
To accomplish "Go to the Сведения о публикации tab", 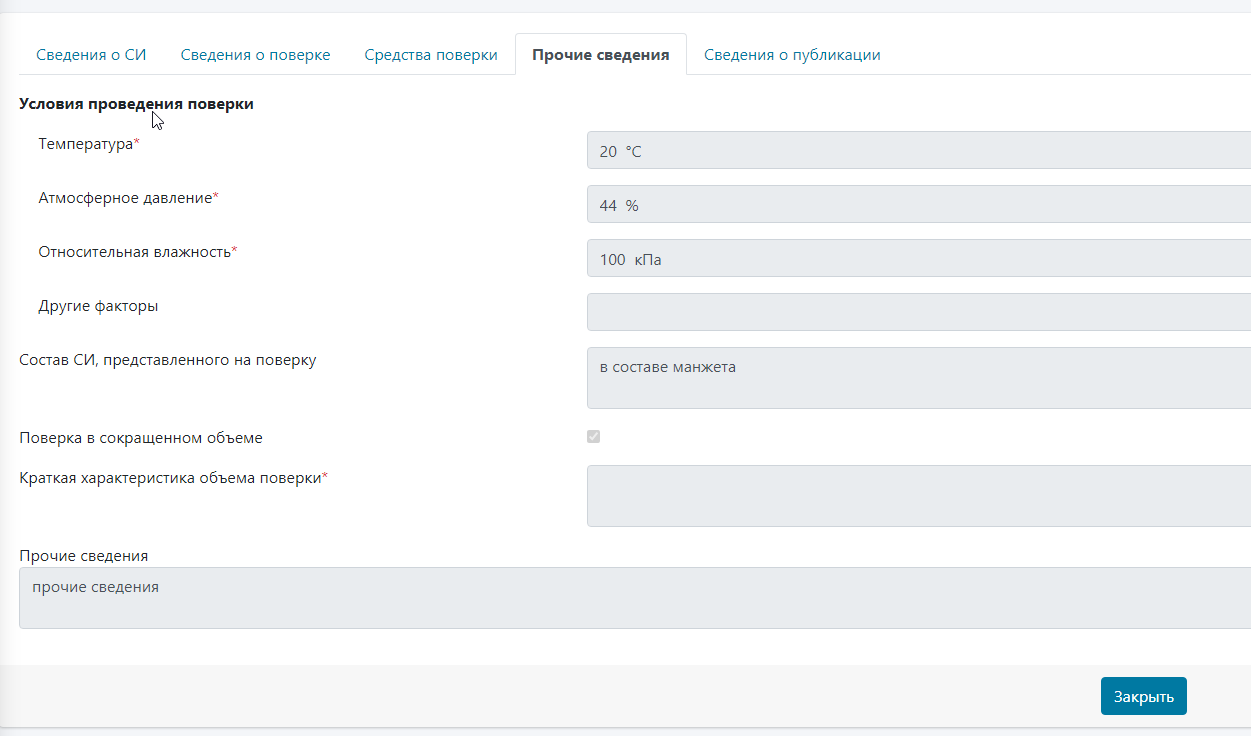I will pyautogui.click(x=791, y=55).
